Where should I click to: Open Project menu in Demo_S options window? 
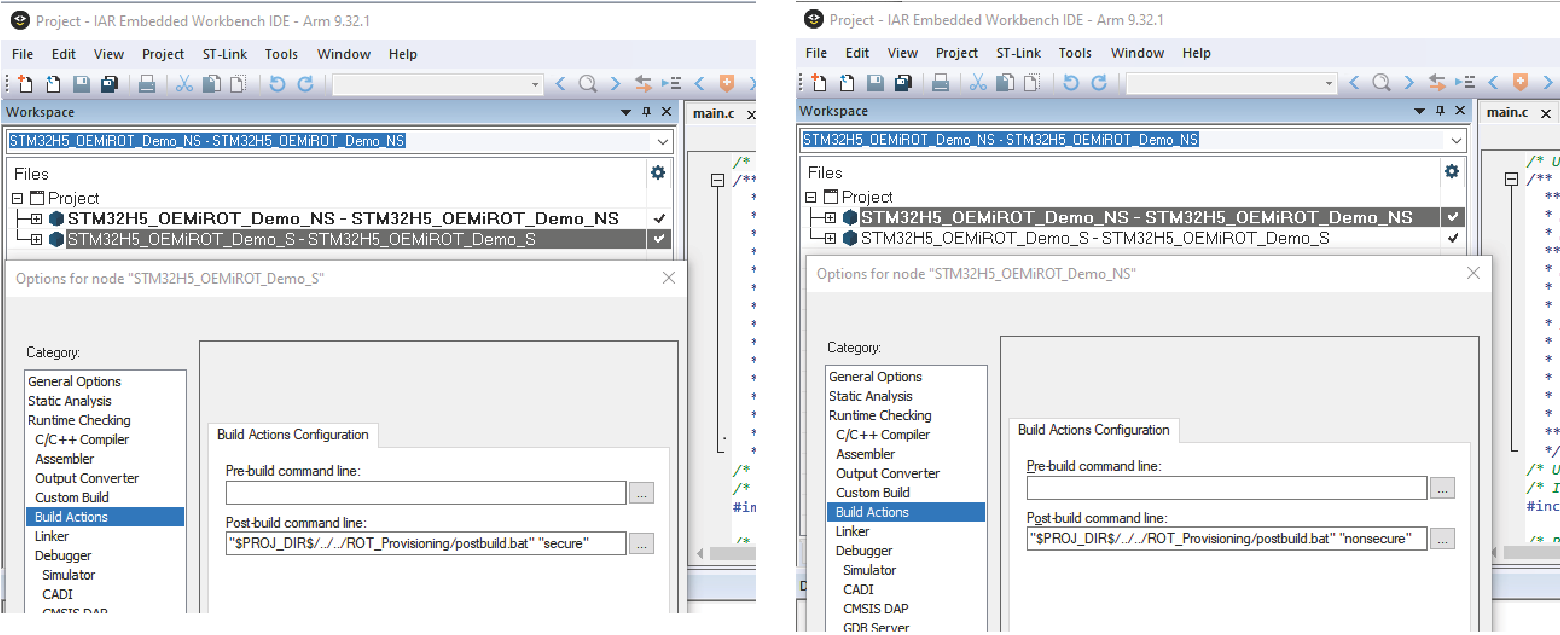point(163,54)
